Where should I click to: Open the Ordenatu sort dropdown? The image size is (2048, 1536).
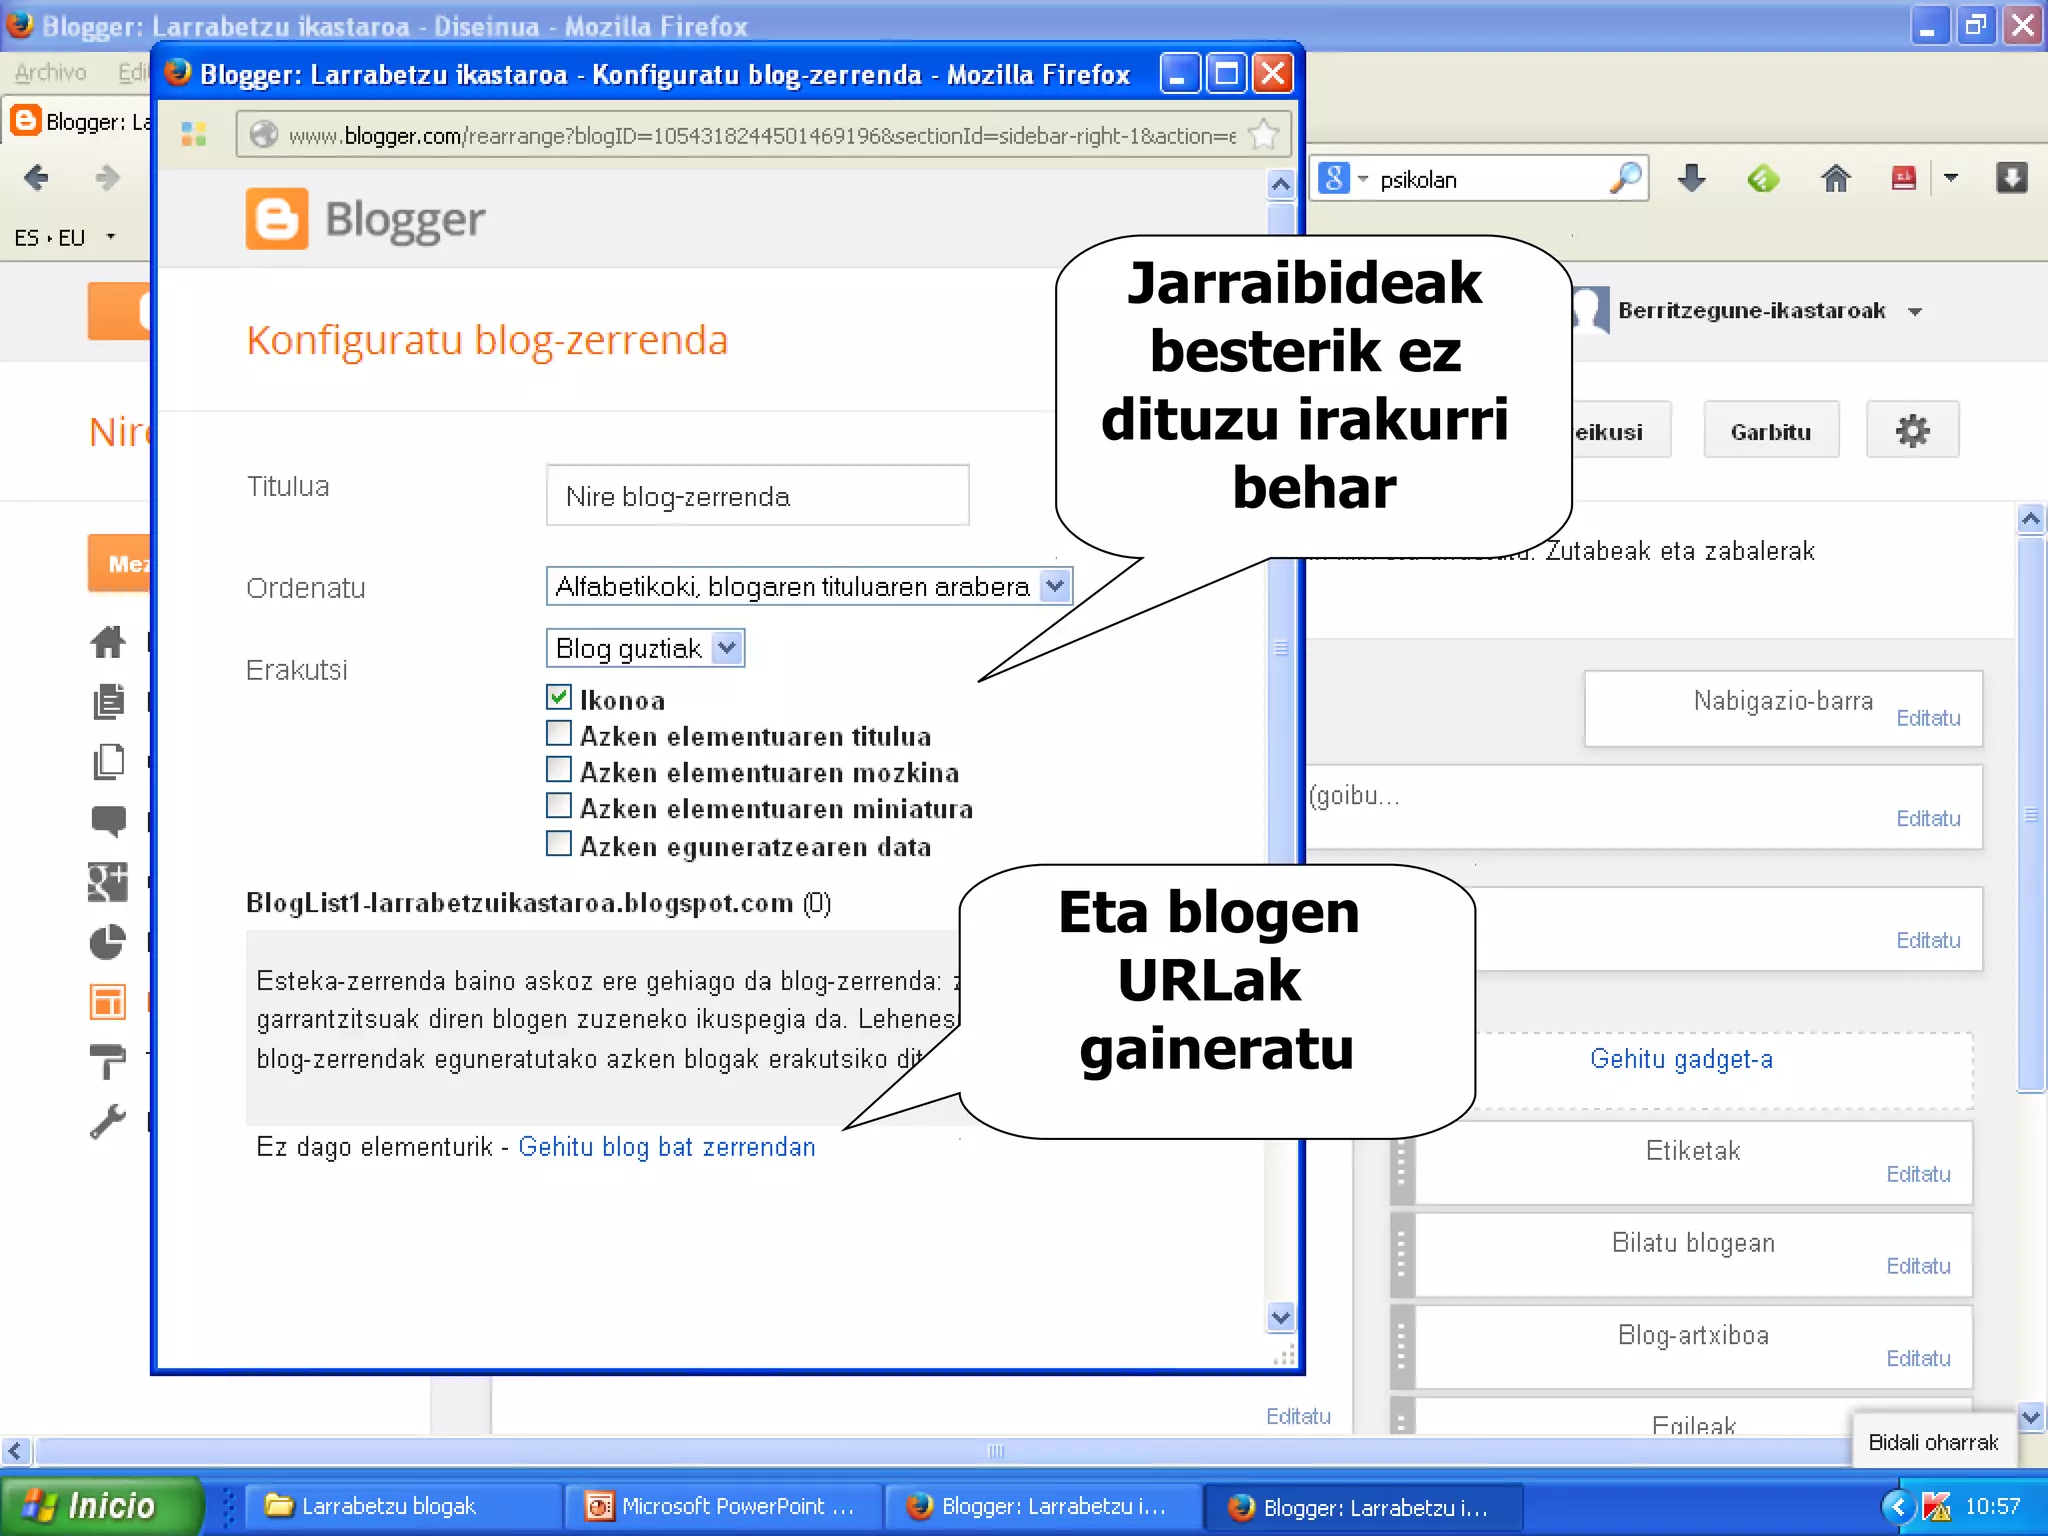[809, 586]
